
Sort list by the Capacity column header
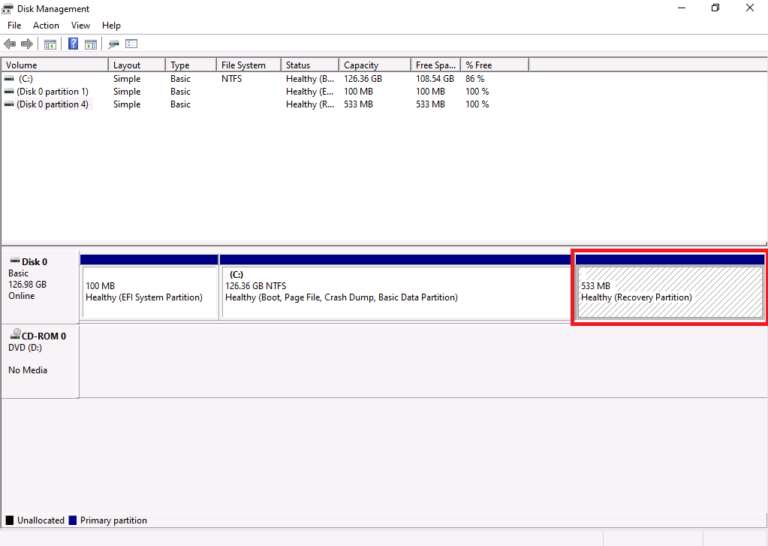click(374, 65)
